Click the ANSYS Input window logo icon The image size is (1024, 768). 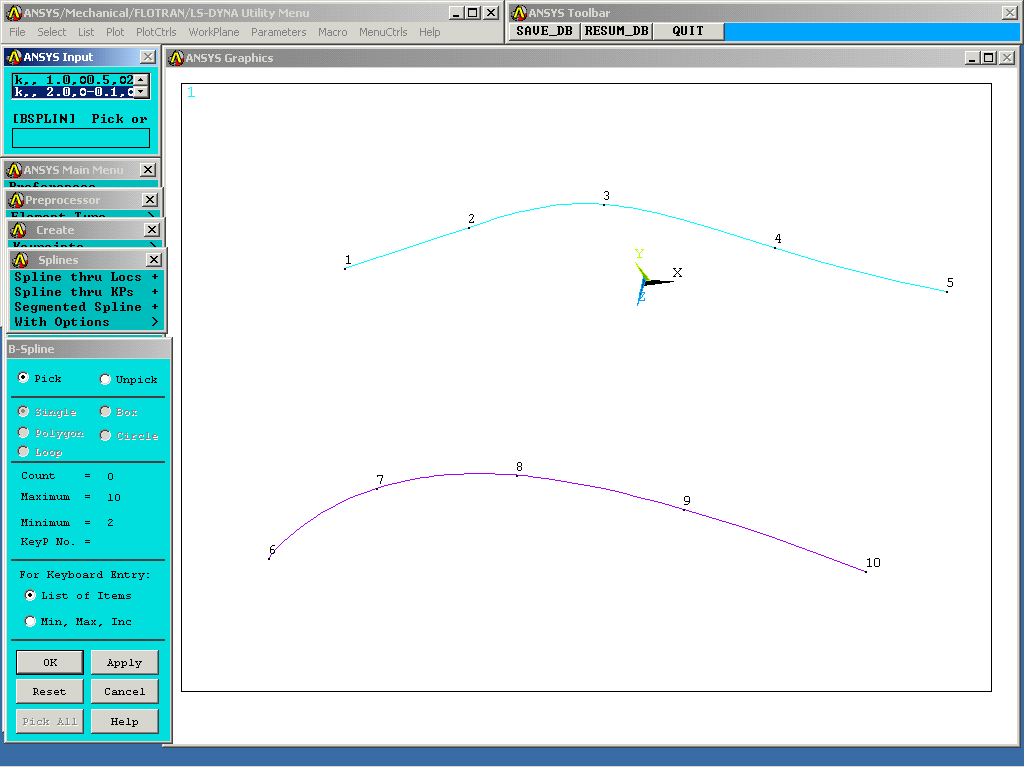(x=14, y=57)
